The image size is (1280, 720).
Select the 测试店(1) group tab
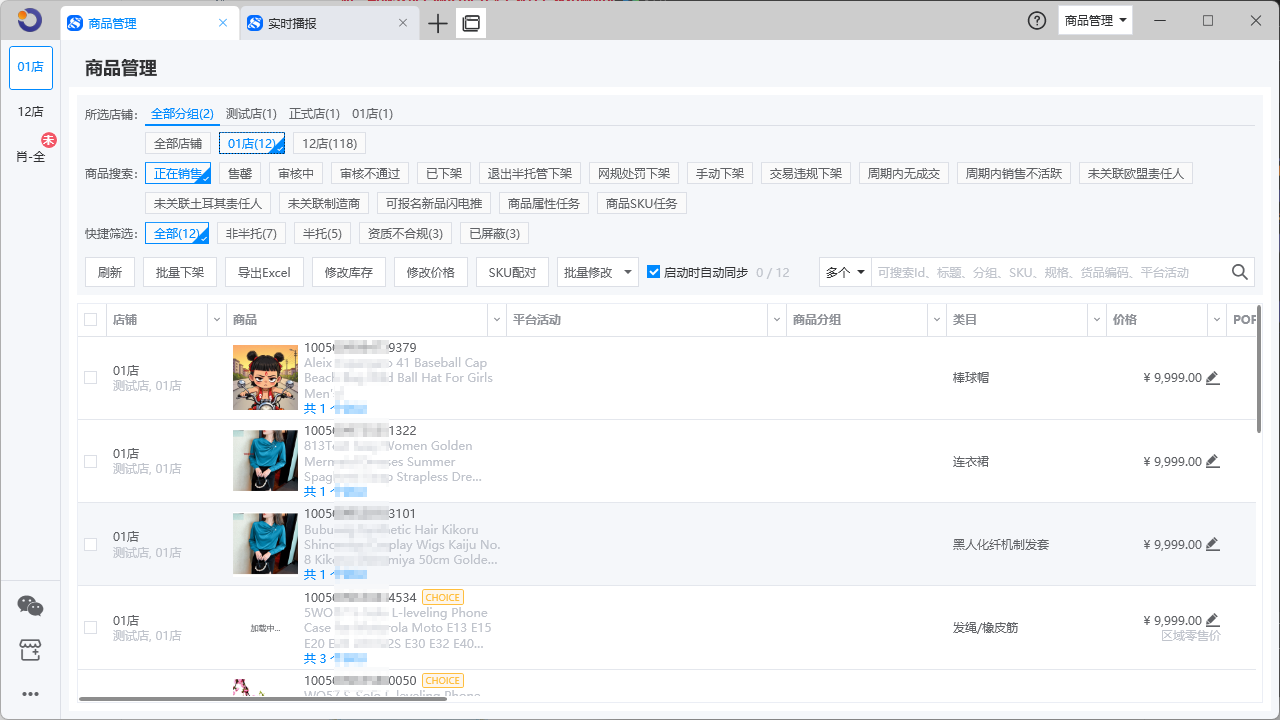tap(251, 114)
